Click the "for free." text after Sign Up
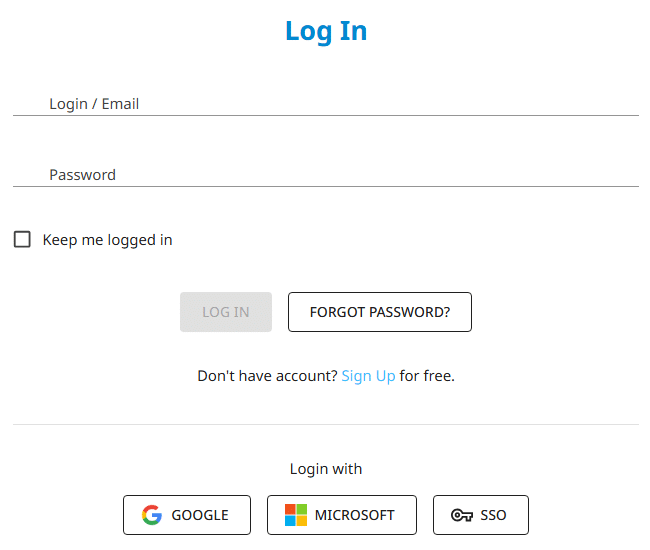650x550 pixels. pos(427,376)
